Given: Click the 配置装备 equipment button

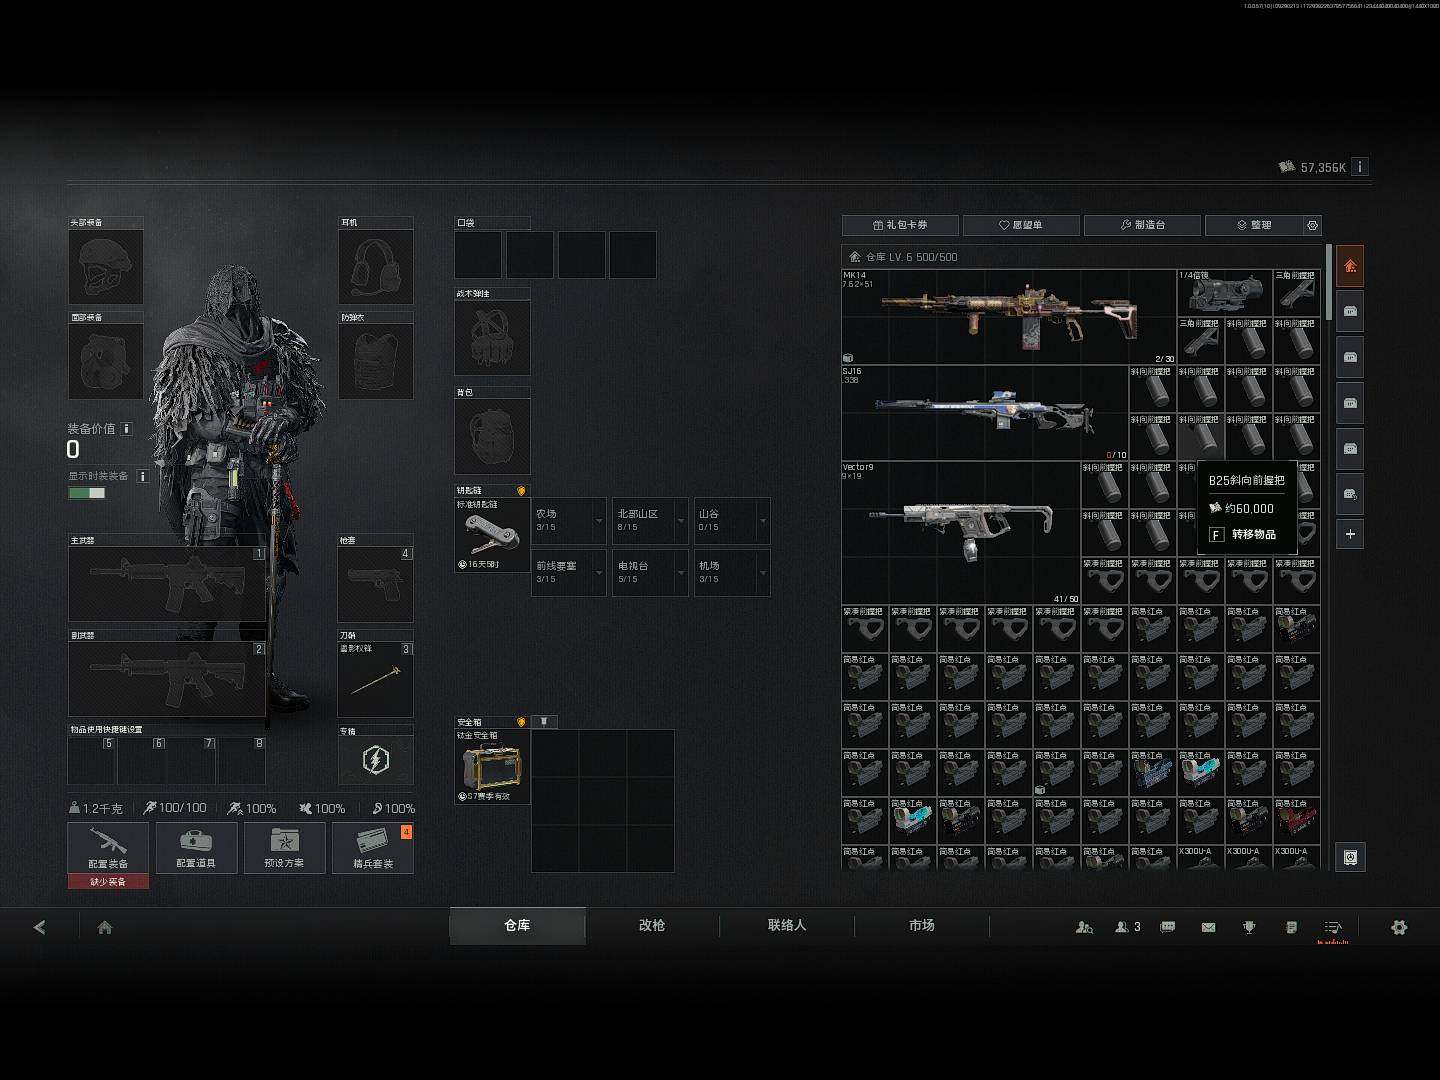Looking at the screenshot, I should (x=108, y=848).
